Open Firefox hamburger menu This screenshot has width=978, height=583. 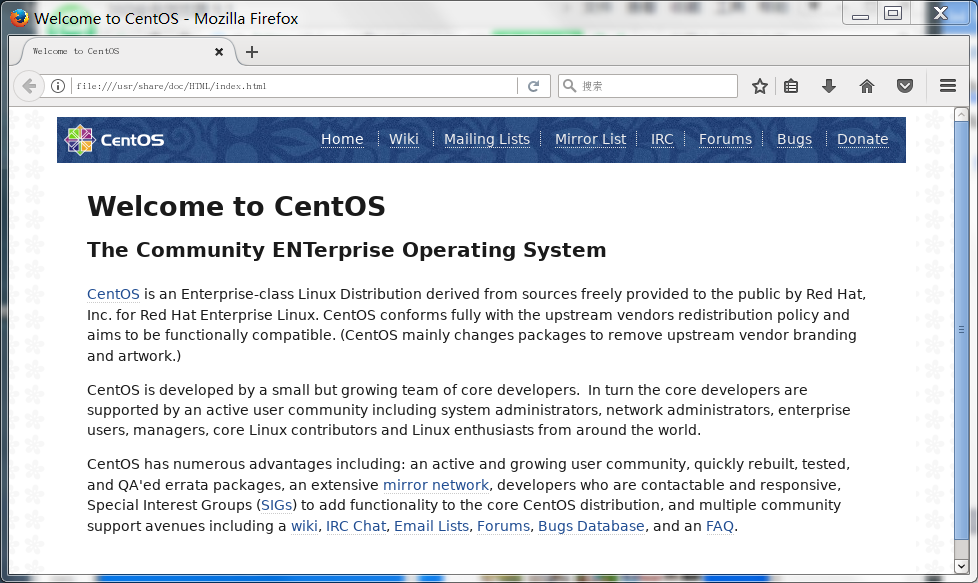[948, 85]
